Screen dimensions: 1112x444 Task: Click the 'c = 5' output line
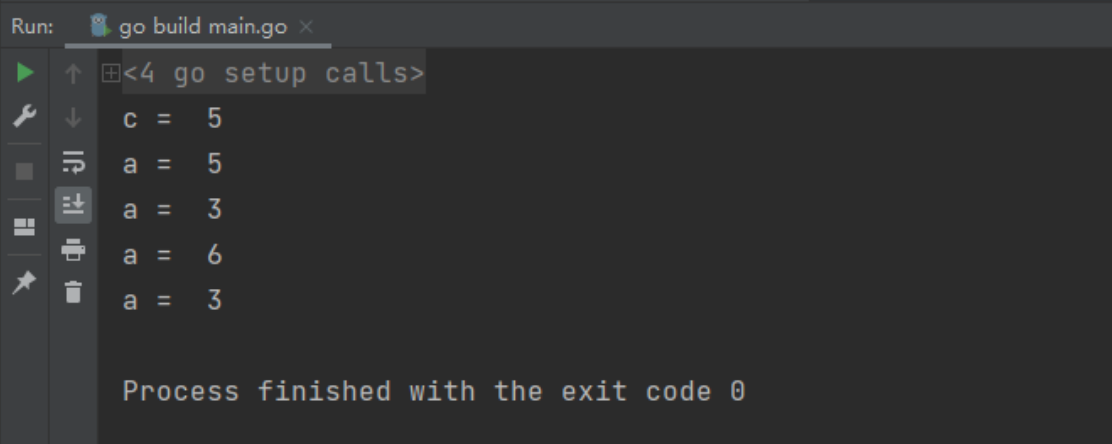point(172,118)
